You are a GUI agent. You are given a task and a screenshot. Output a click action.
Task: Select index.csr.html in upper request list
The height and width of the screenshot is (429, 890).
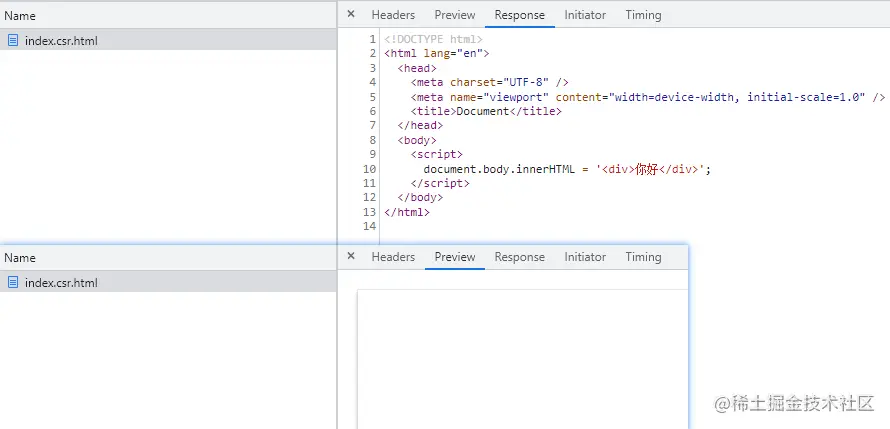[x=168, y=40]
